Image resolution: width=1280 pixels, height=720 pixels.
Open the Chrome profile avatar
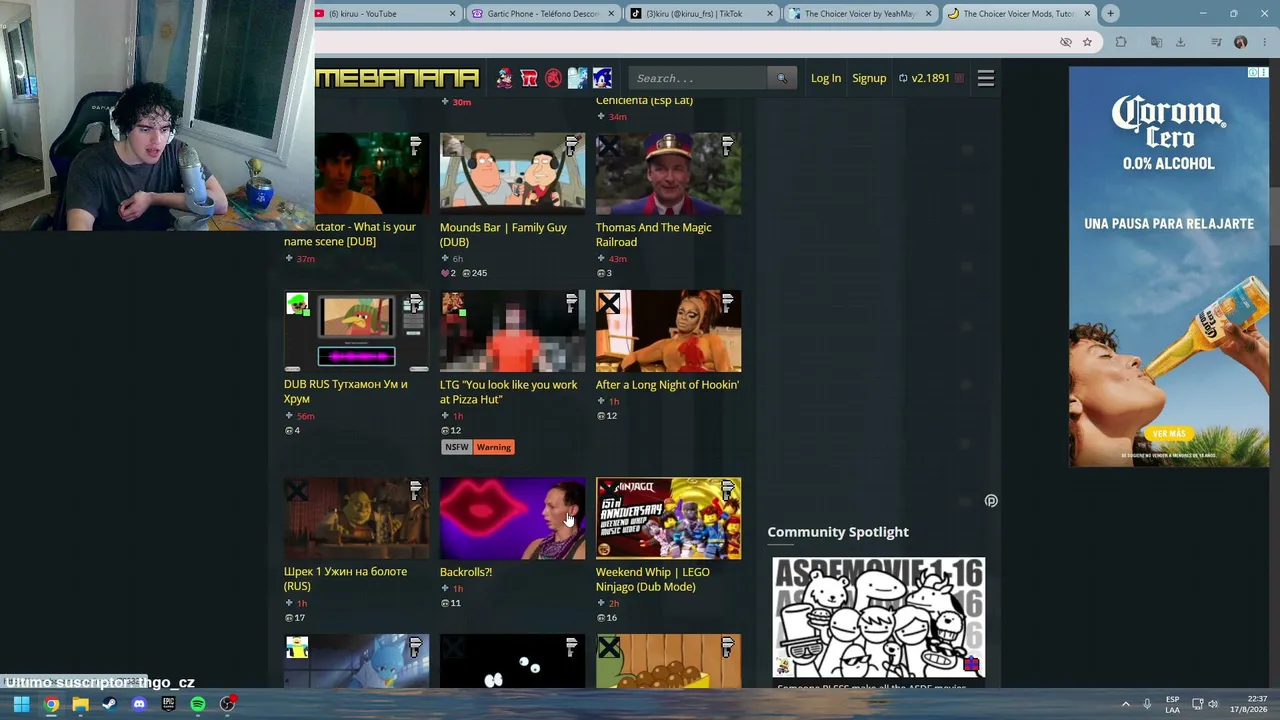click(1241, 42)
